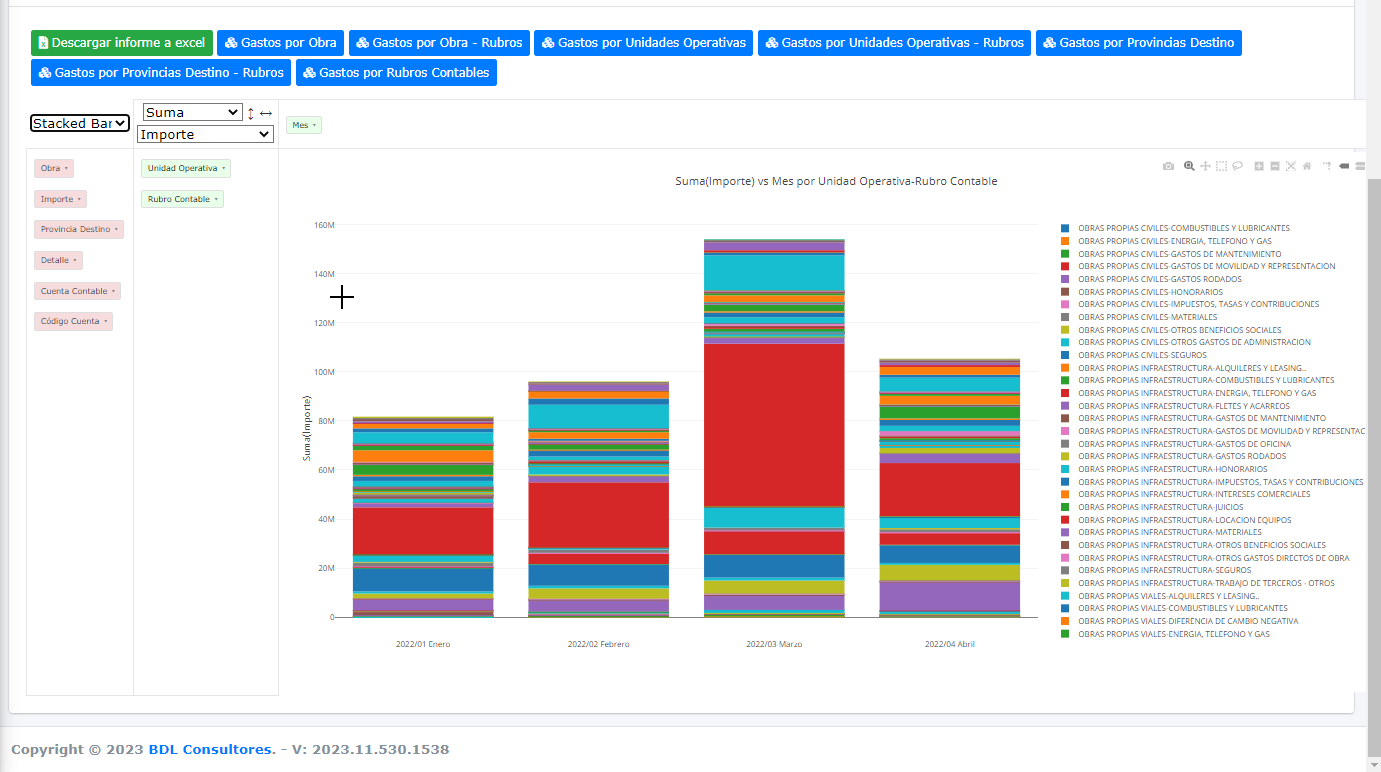Choose the Box Select tool icon
The width and height of the screenshot is (1381, 772).
point(1221,166)
